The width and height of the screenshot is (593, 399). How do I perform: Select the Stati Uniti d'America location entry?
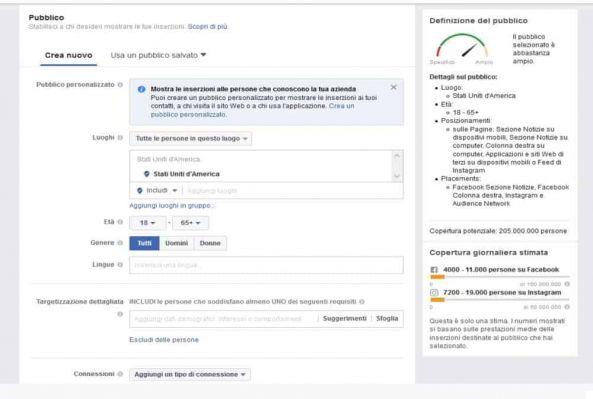pyautogui.click(x=186, y=174)
